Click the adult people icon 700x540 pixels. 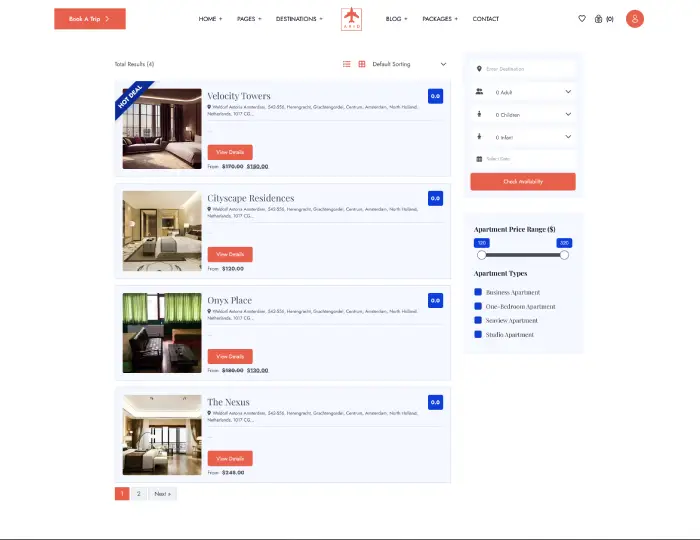click(x=479, y=91)
